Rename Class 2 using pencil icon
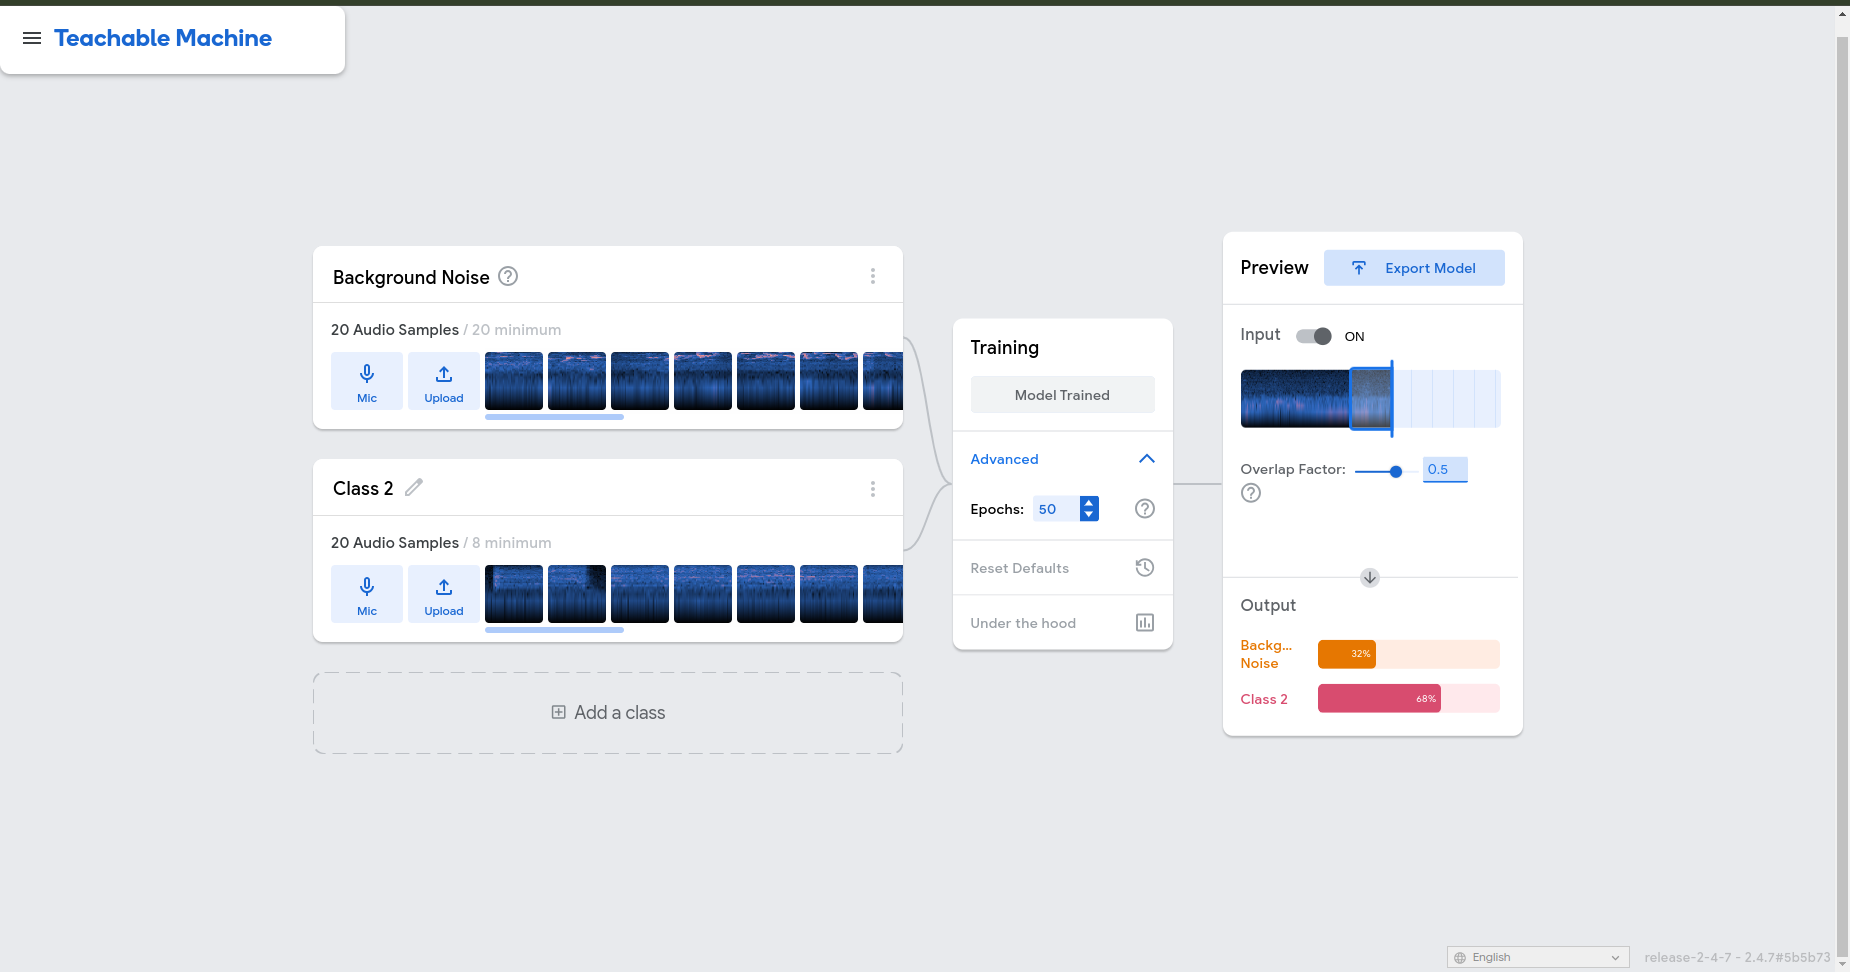 pos(414,487)
